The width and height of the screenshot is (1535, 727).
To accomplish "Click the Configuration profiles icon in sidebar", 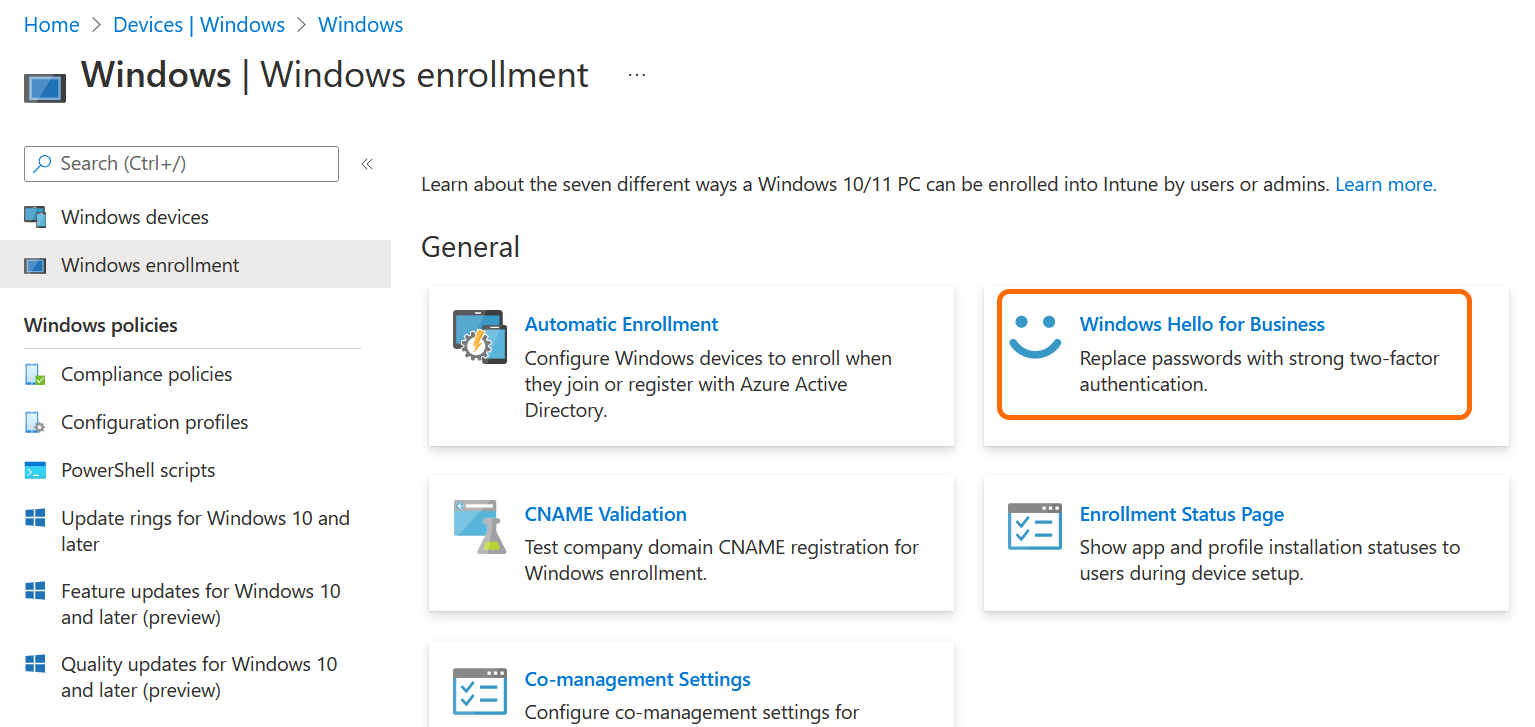I will [35, 423].
